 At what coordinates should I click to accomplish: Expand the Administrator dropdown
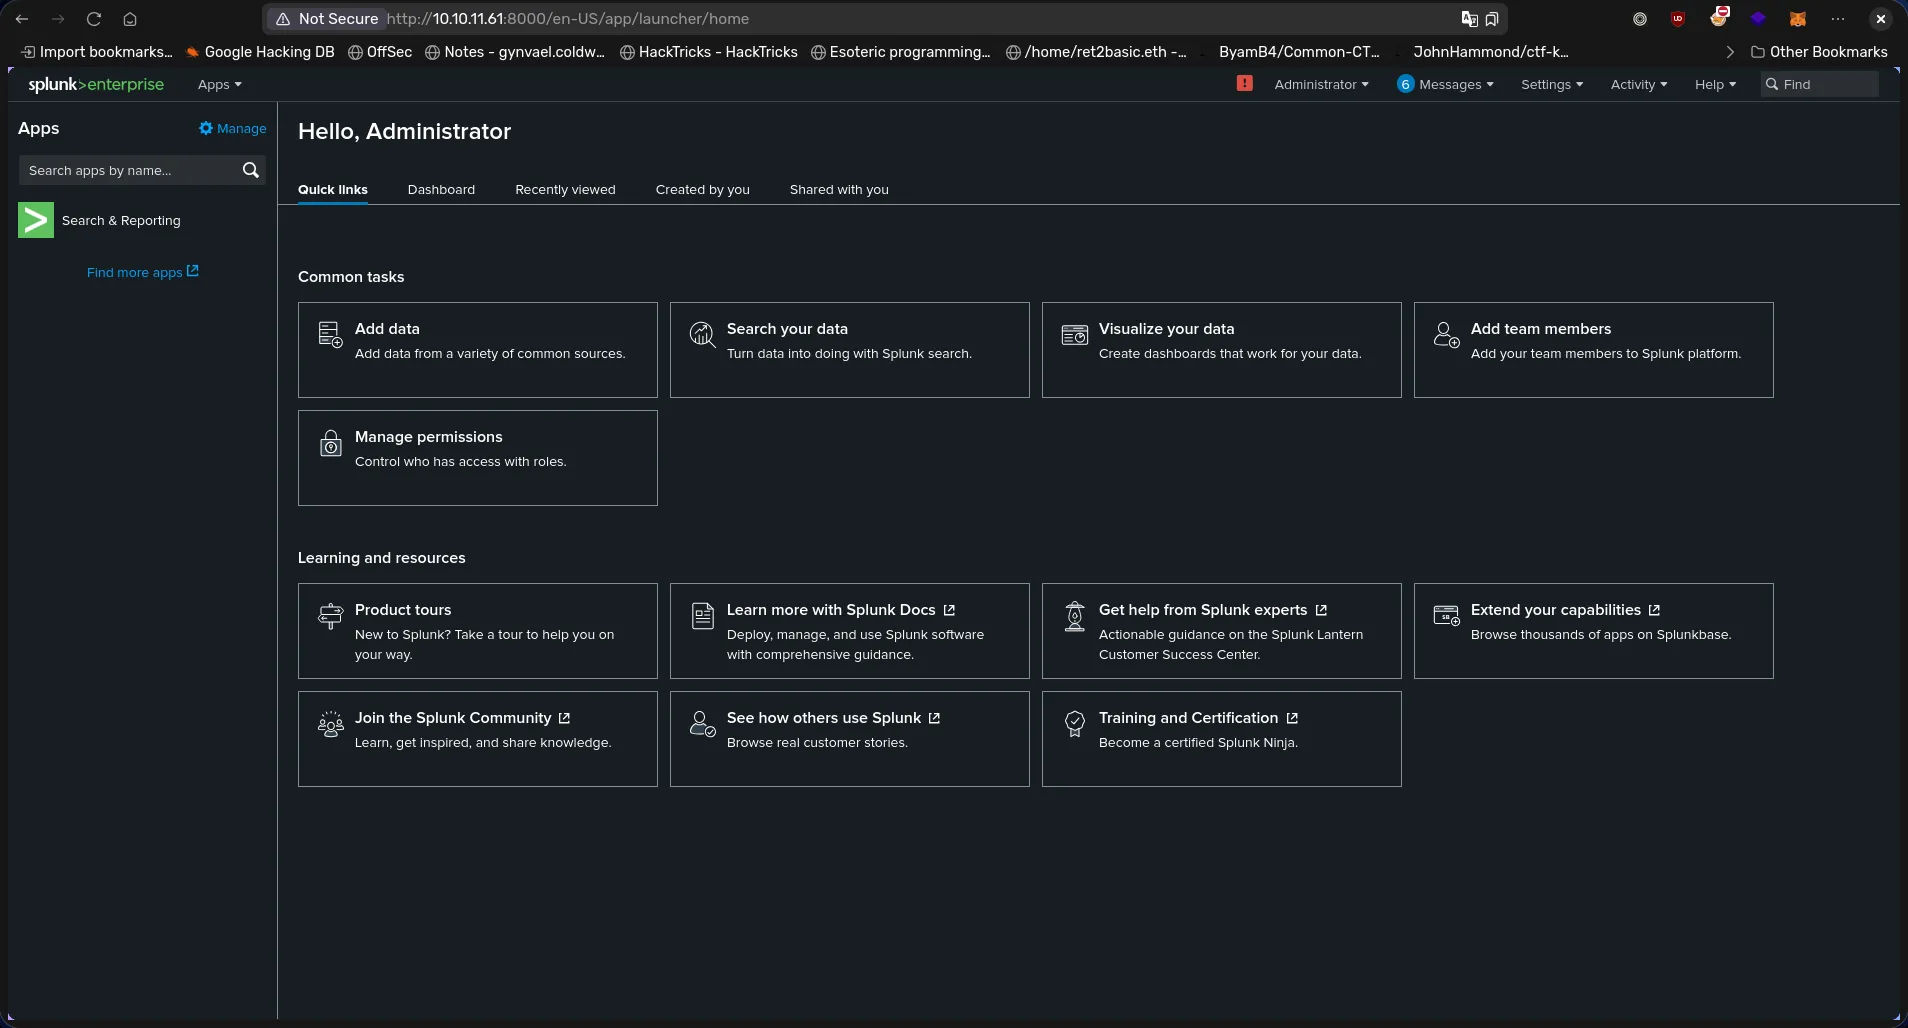(x=1321, y=85)
